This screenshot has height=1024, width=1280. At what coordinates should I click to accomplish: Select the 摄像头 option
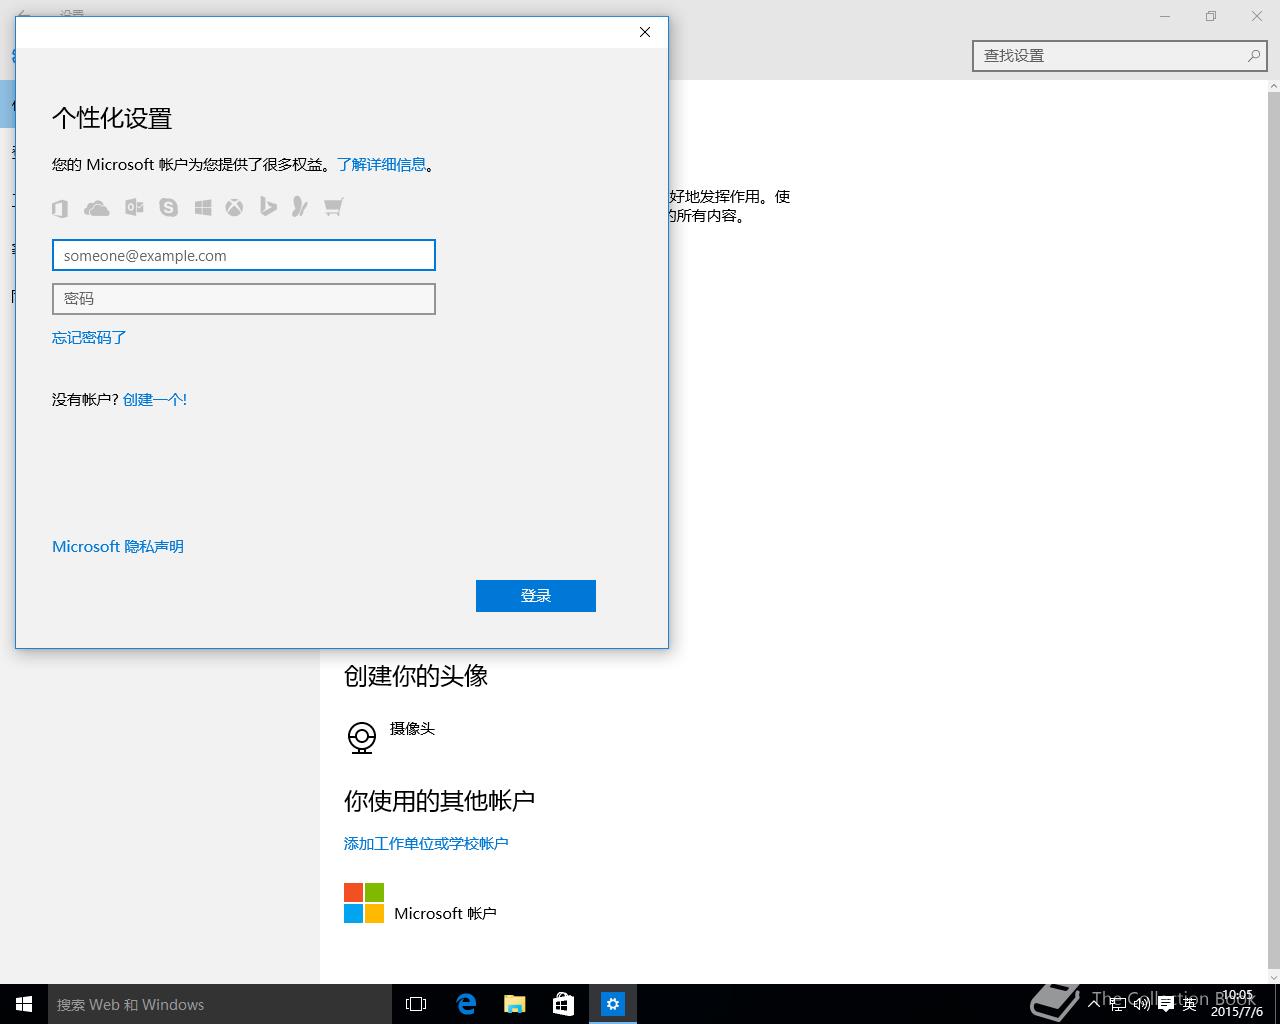click(412, 729)
